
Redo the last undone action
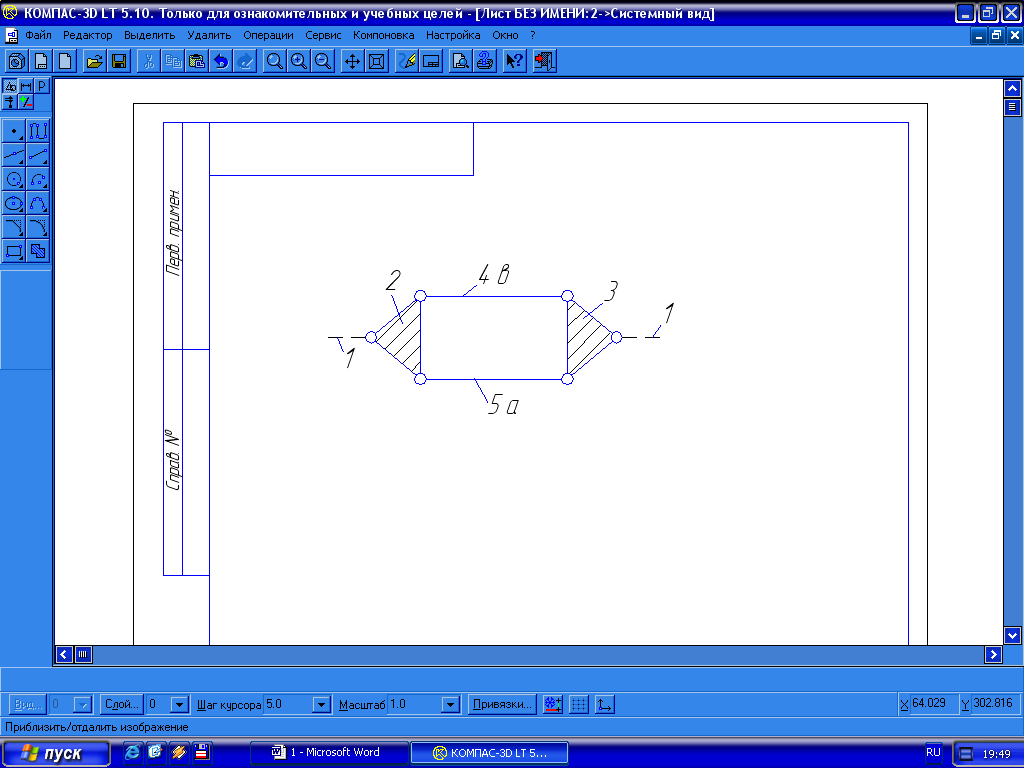point(245,61)
